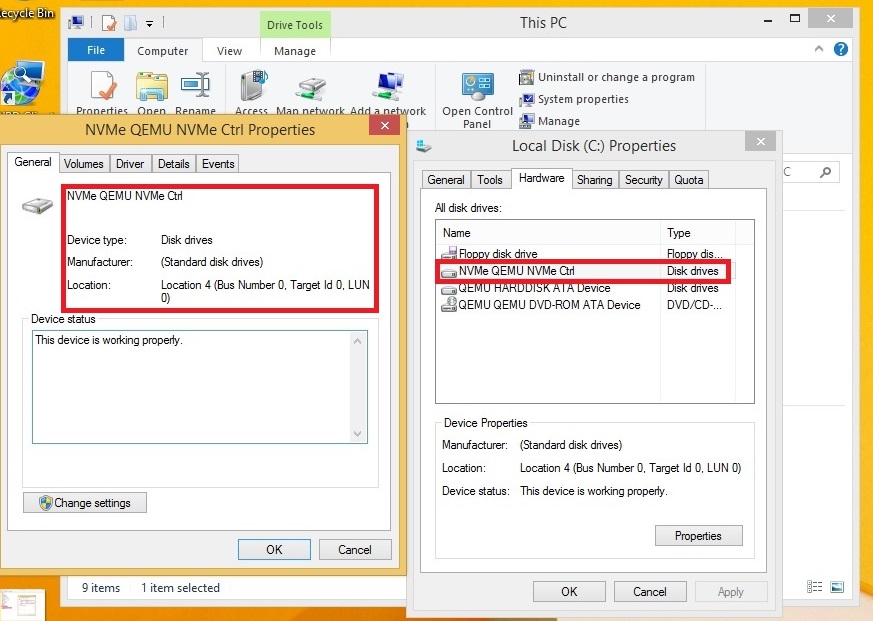Viewport: 873px width, 621px height.
Task: Select NVMe QEMU NVMe Ctrl drive row
Action: tap(585, 271)
